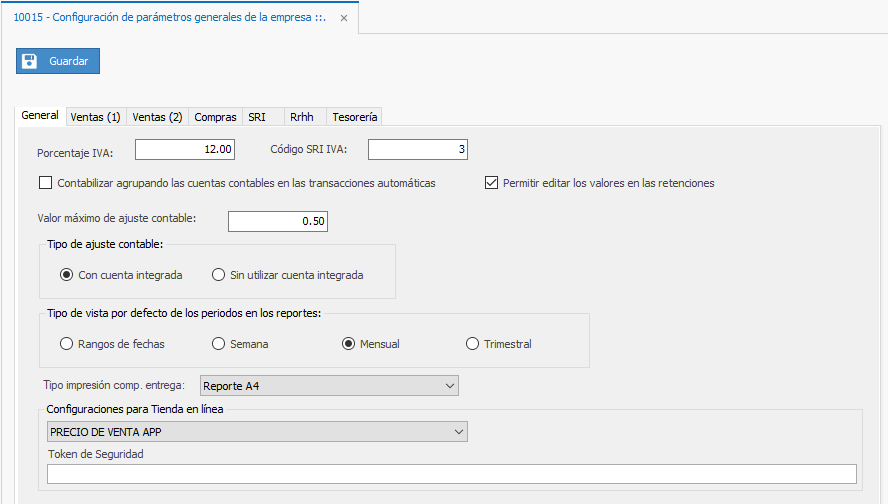Image resolution: width=888 pixels, height=504 pixels.
Task: Select Rangos de fechas period view
Action: (x=67, y=344)
